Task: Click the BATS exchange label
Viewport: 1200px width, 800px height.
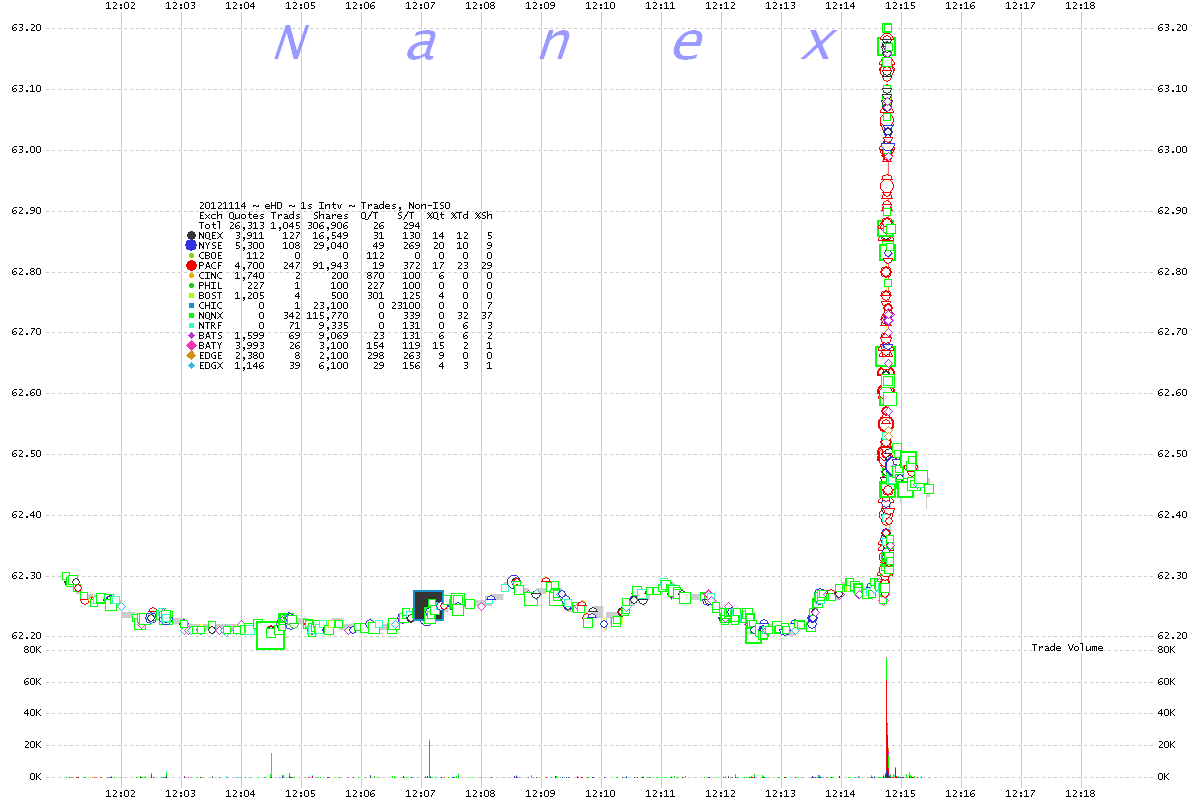Action: click(210, 335)
